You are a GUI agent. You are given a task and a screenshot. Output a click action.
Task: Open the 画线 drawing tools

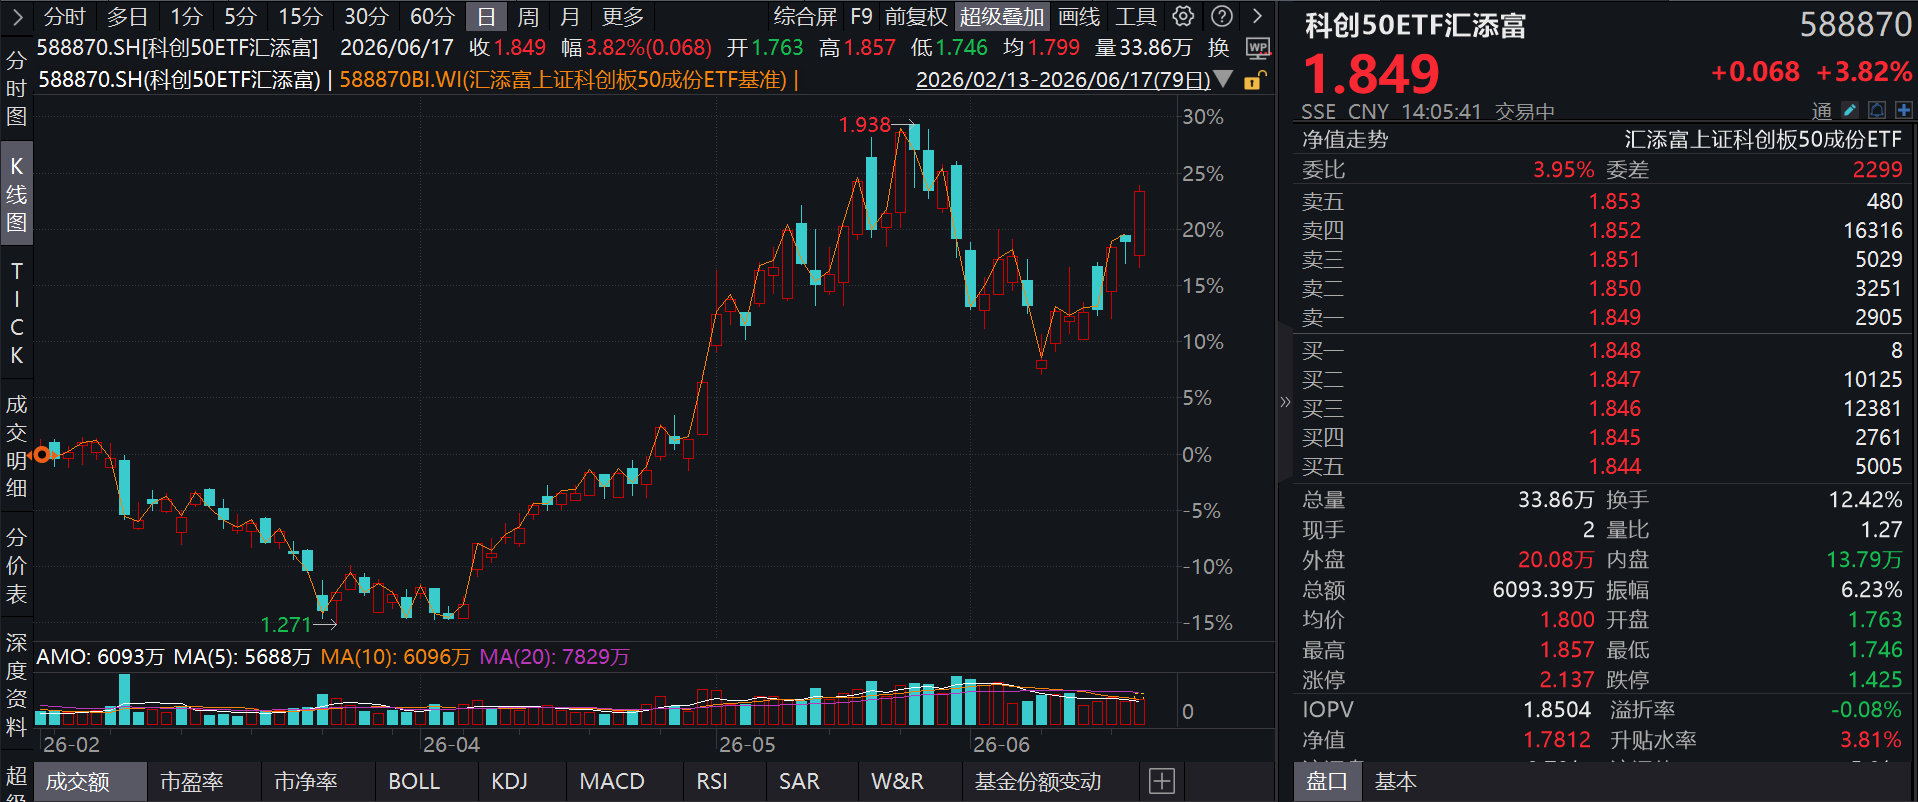(1079, 17)
